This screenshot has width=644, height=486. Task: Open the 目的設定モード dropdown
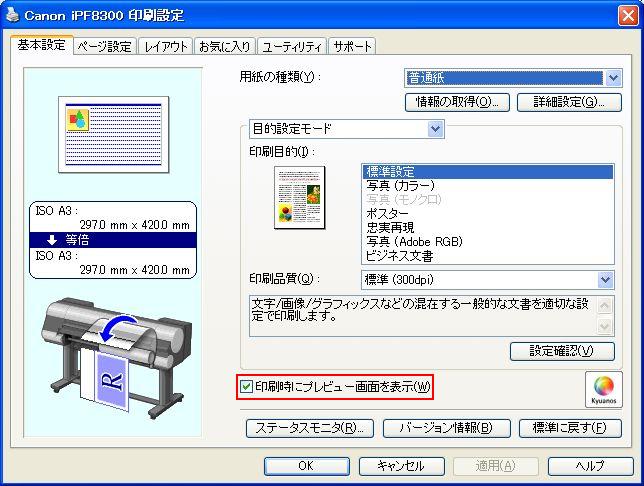347,129
